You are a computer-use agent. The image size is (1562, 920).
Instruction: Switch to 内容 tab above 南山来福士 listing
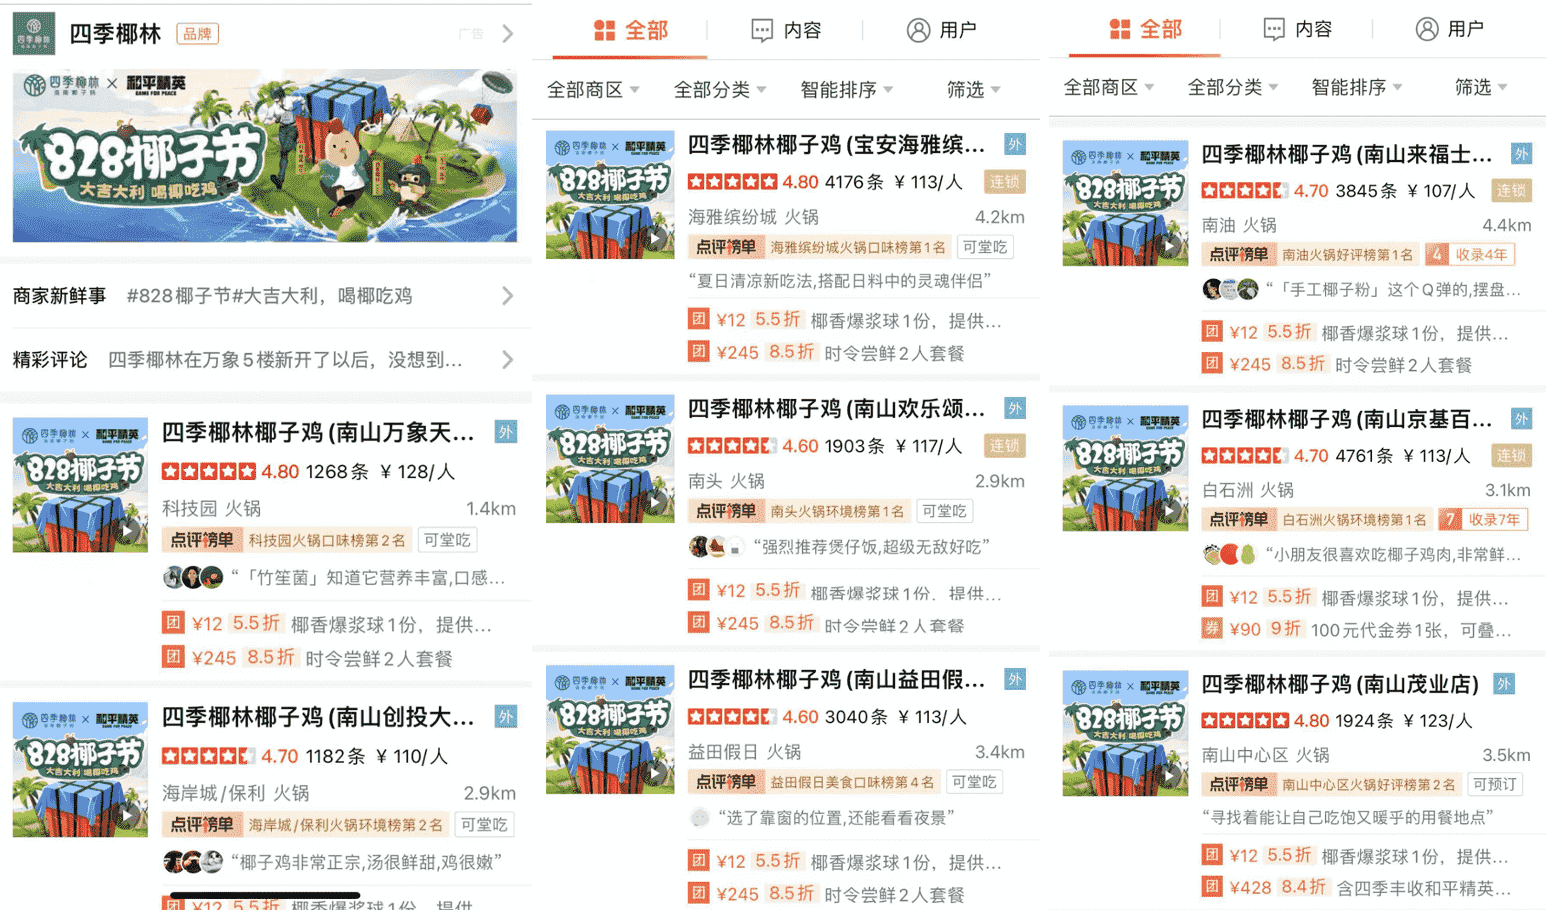[1298, 29]
